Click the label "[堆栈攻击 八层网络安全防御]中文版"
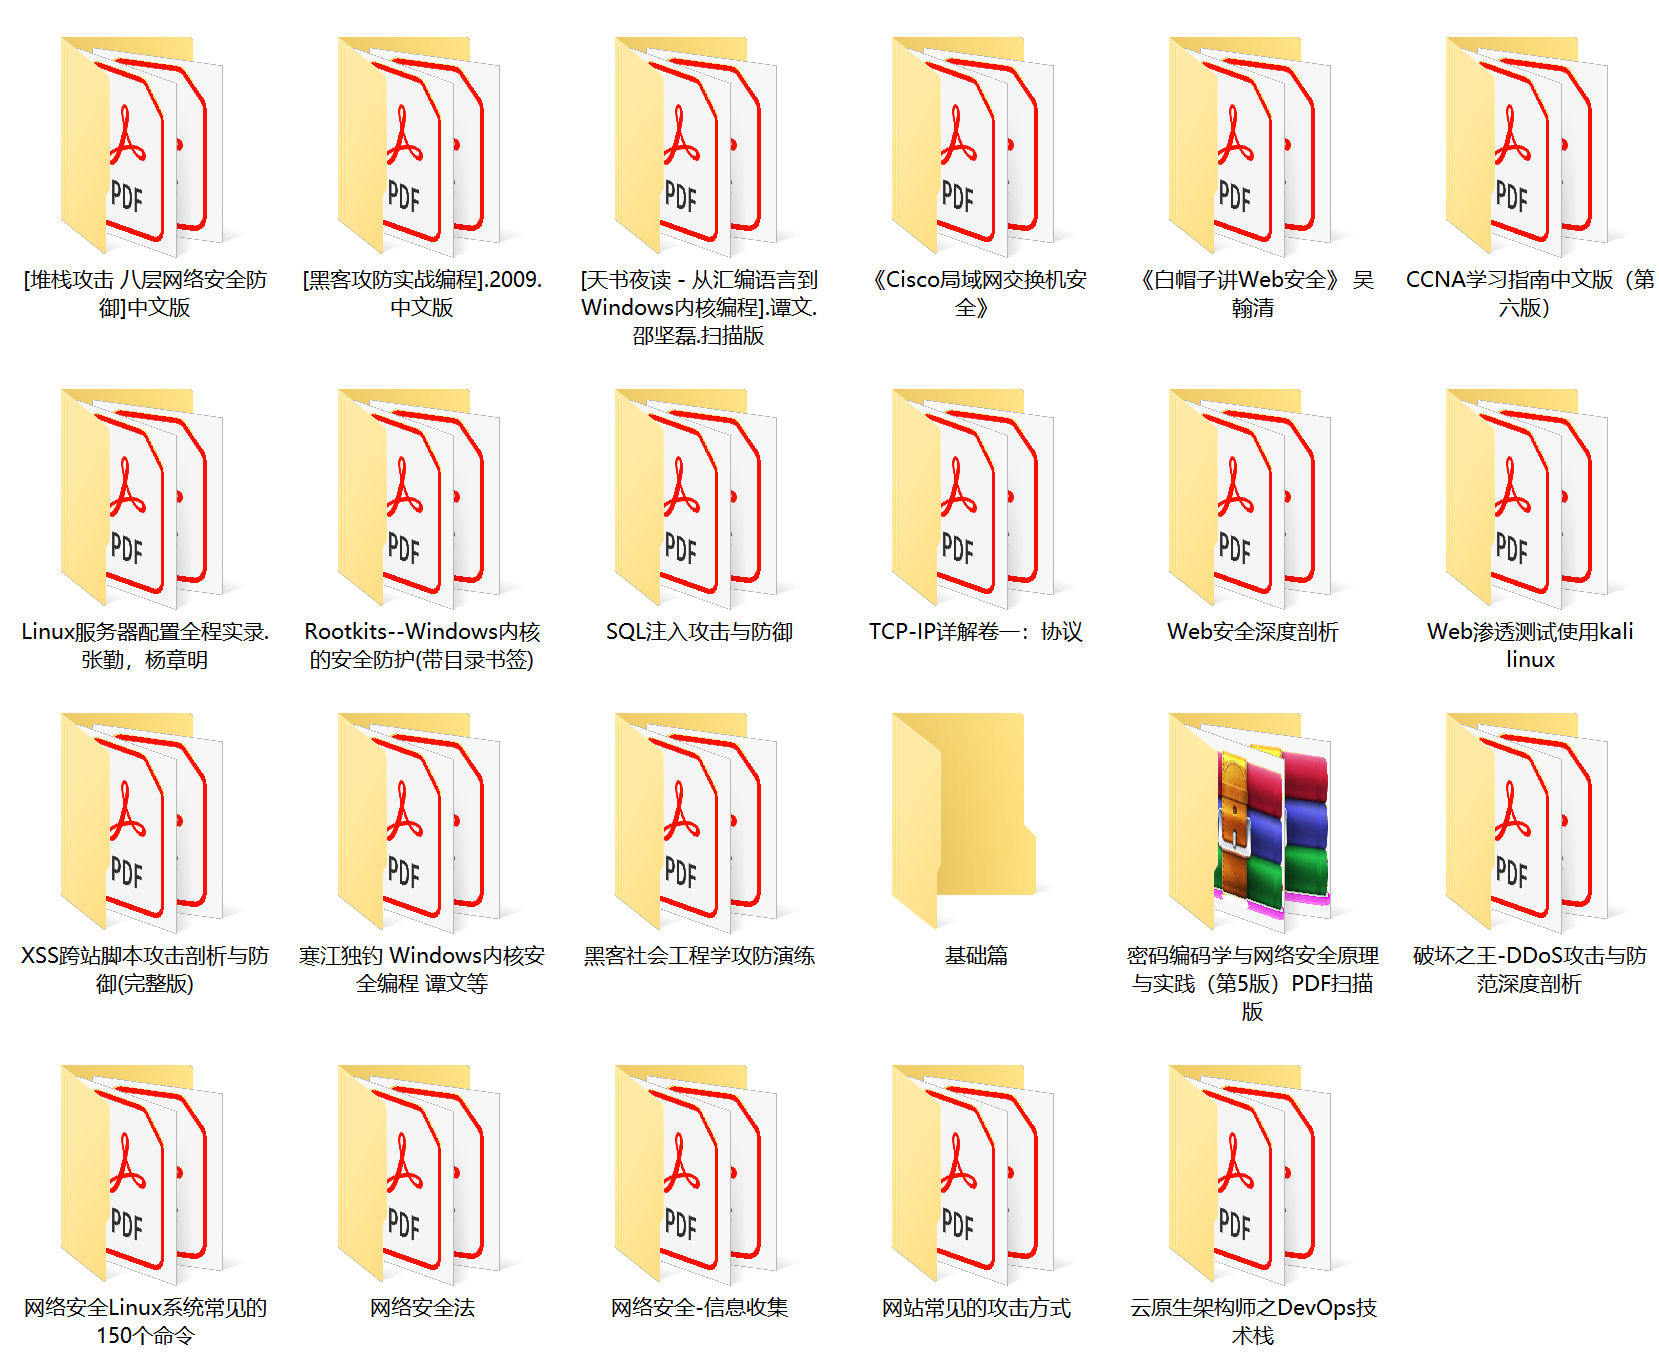The height and width of the screenshot is (1365, 1659). [x=145, y=294]
